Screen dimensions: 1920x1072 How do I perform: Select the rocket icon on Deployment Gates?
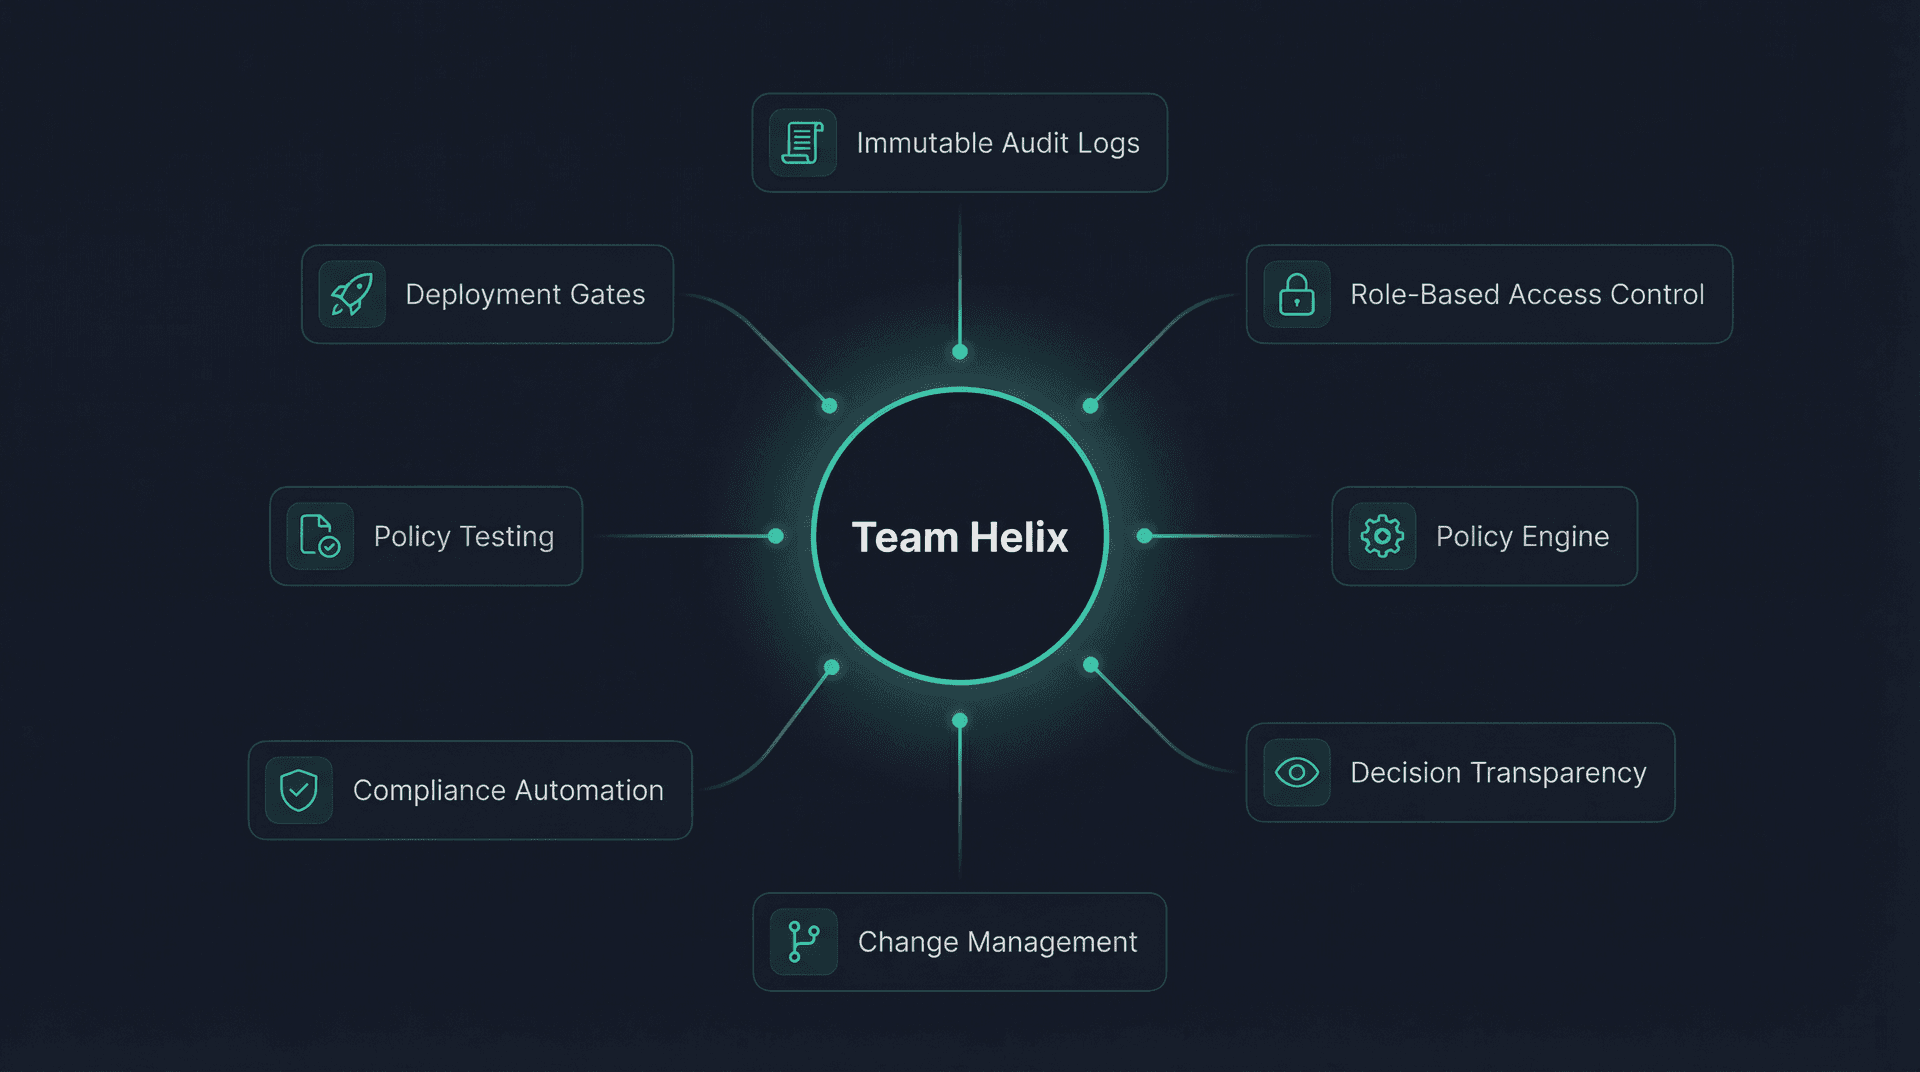coord(351,294)
